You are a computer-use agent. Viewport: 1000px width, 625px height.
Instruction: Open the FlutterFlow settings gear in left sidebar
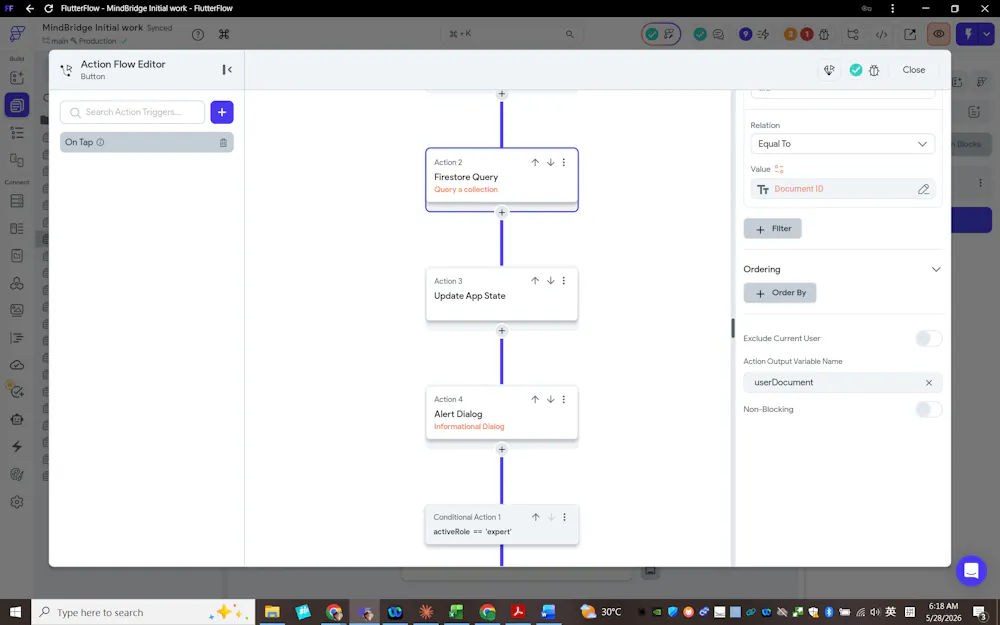17,502
